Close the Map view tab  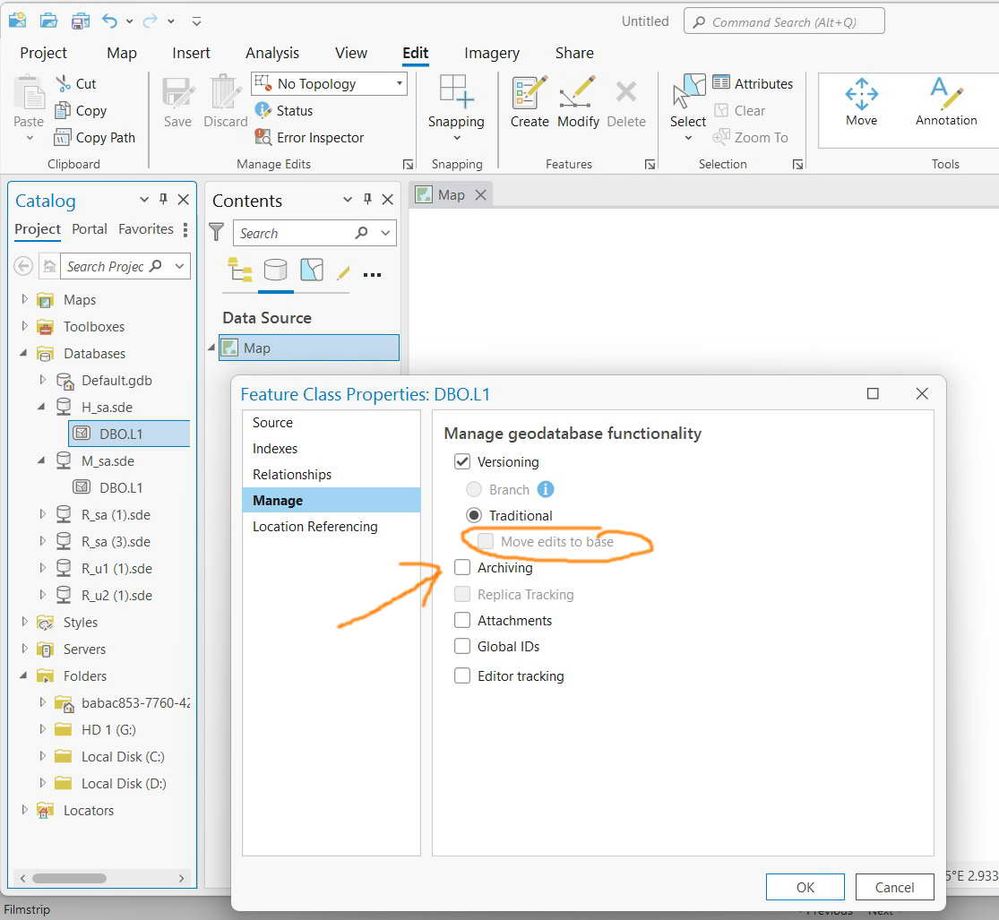[481, 194]
